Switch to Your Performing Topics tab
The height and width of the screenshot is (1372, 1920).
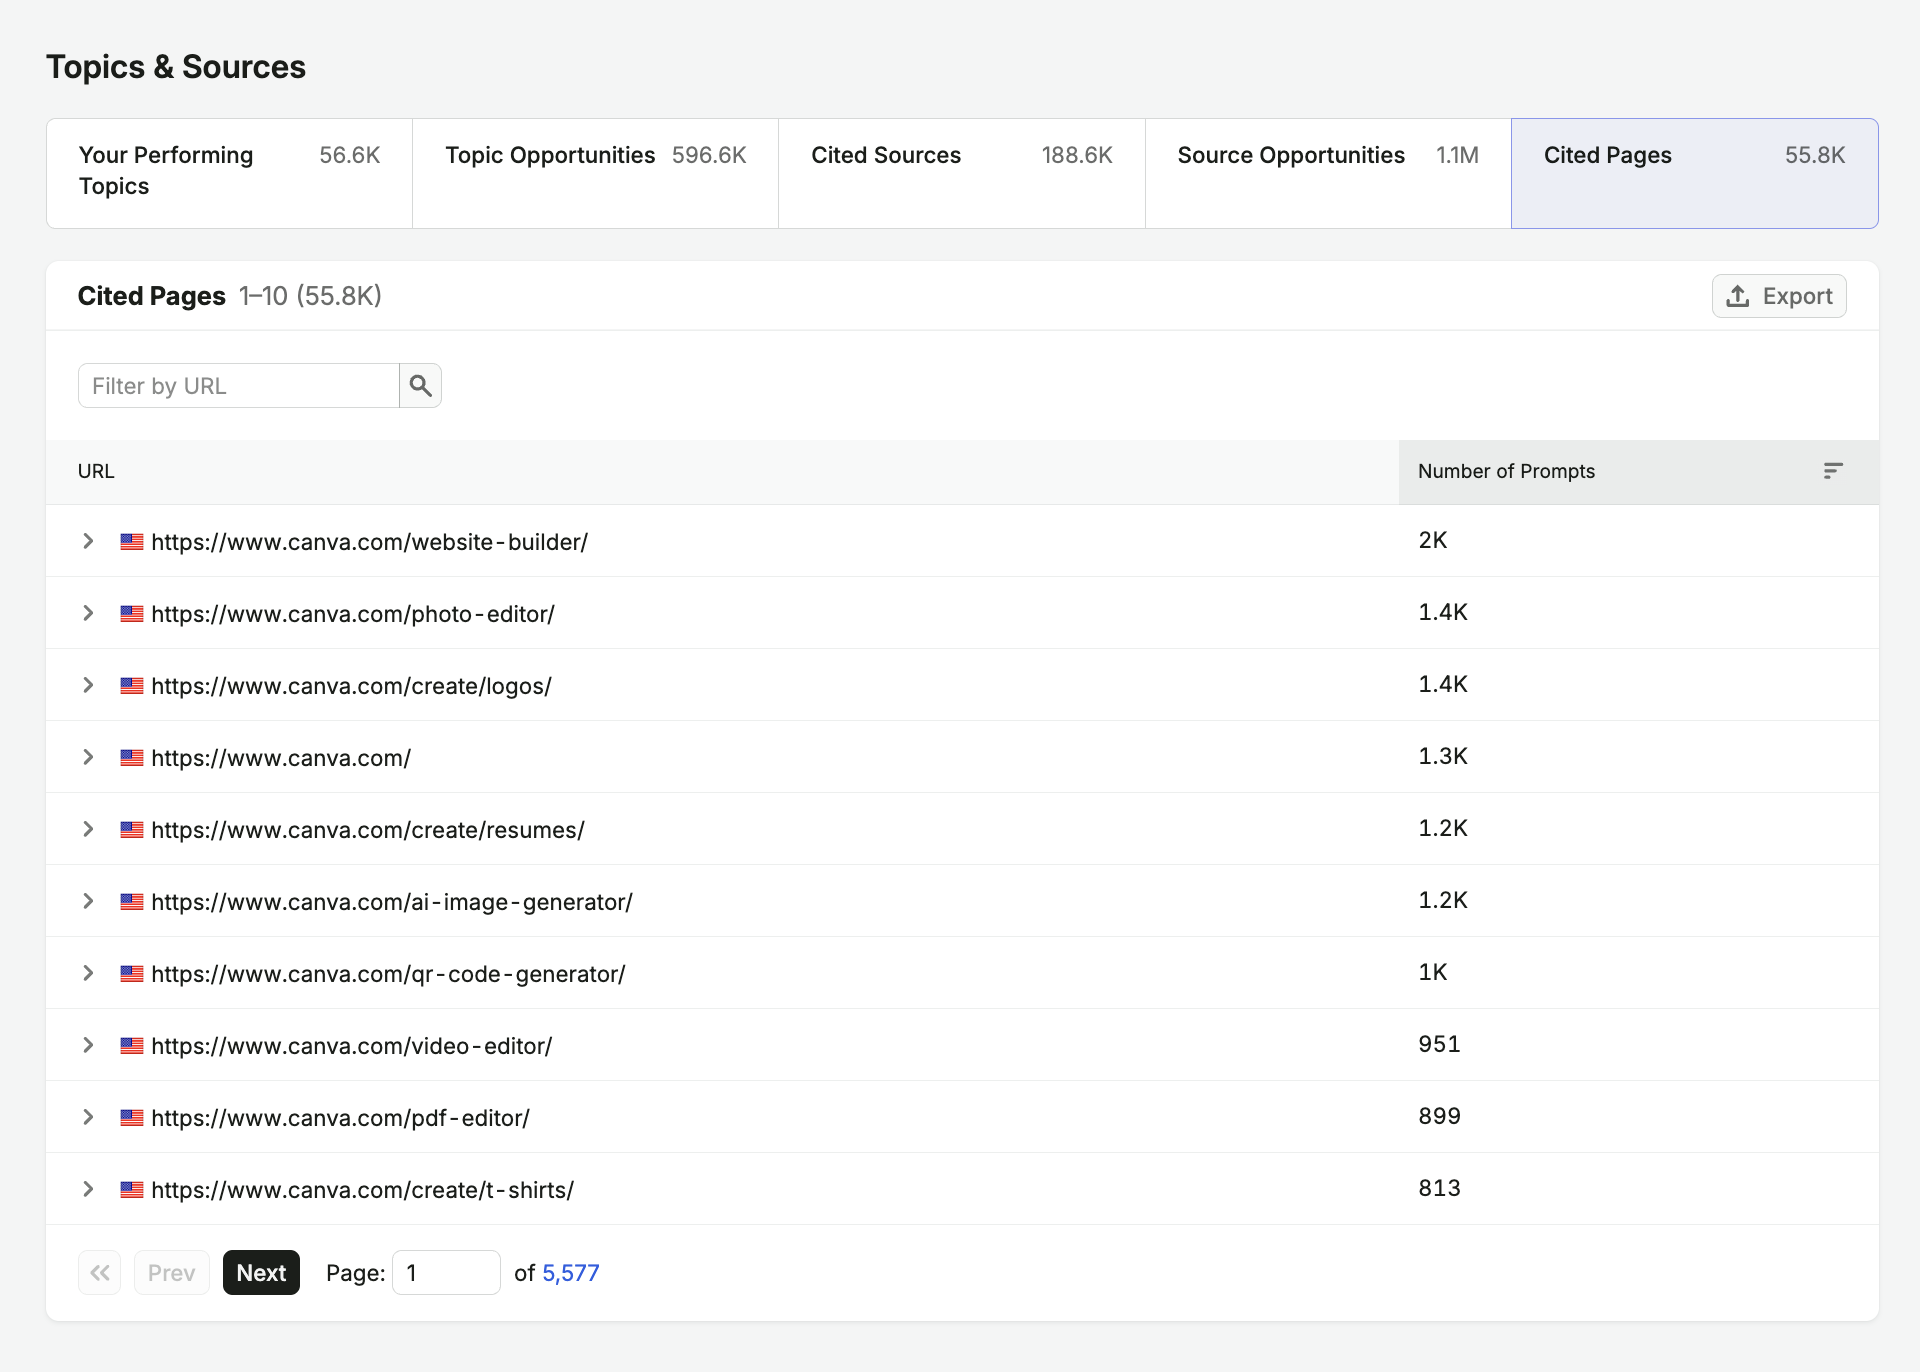230,173
